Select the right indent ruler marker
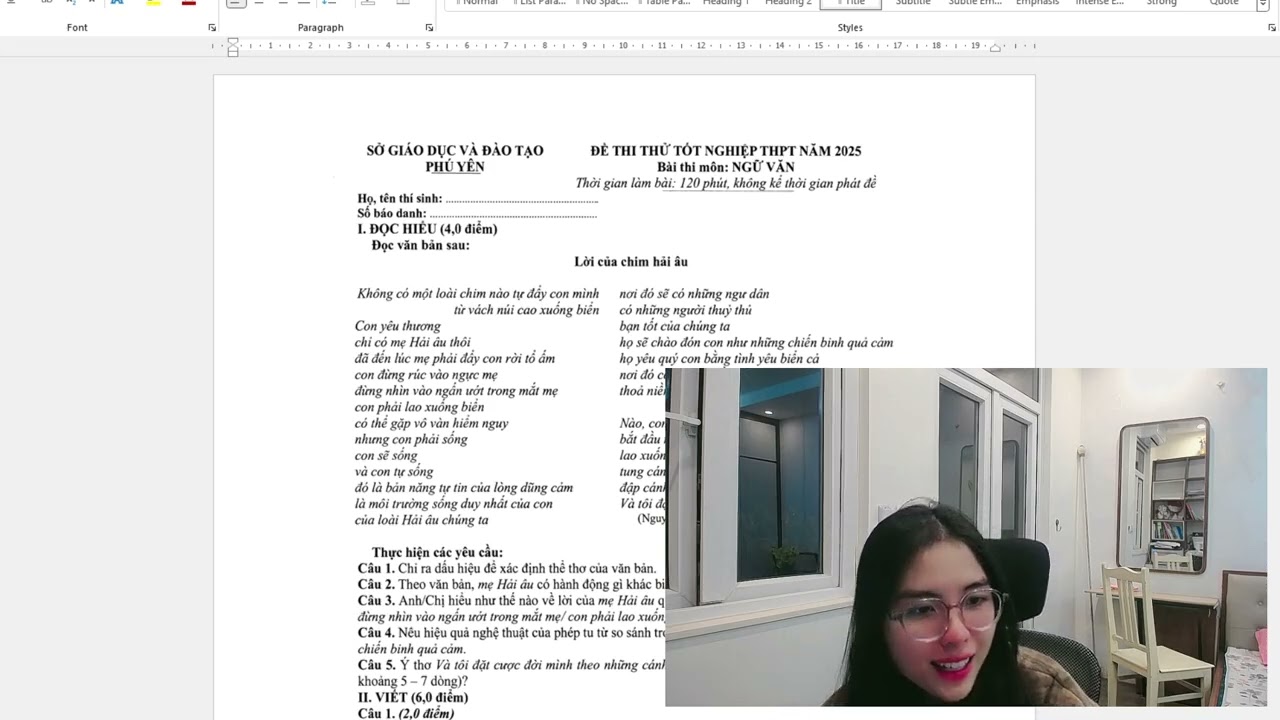 (995, 48)
